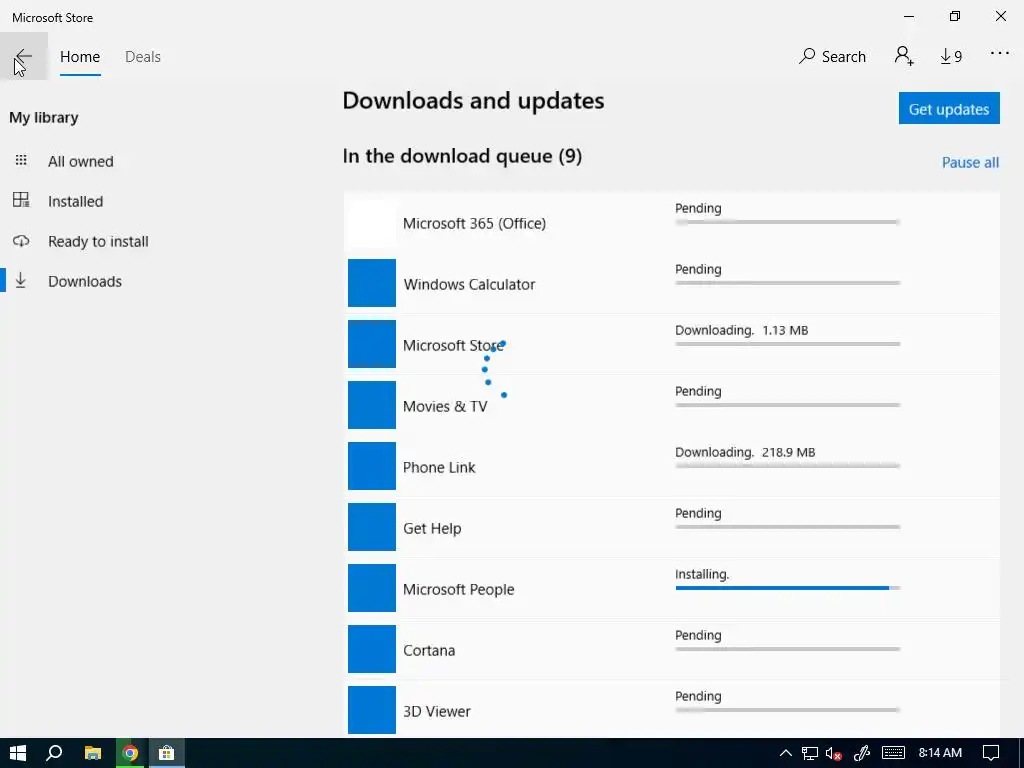
Task: Open the Search box
Action: click(832, 57)
